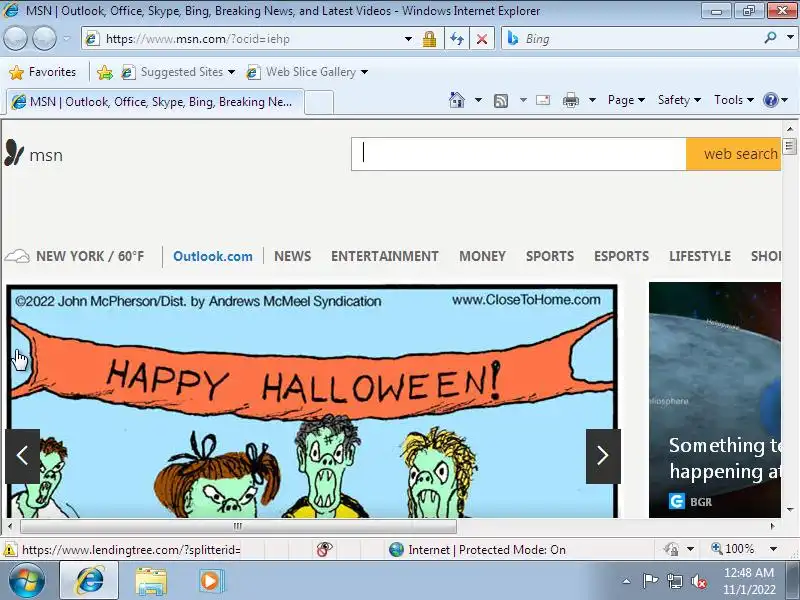The image size is (800, 600).
Task: Open Suggested Sites in favorites bar
Action: [x=178, y=72]
